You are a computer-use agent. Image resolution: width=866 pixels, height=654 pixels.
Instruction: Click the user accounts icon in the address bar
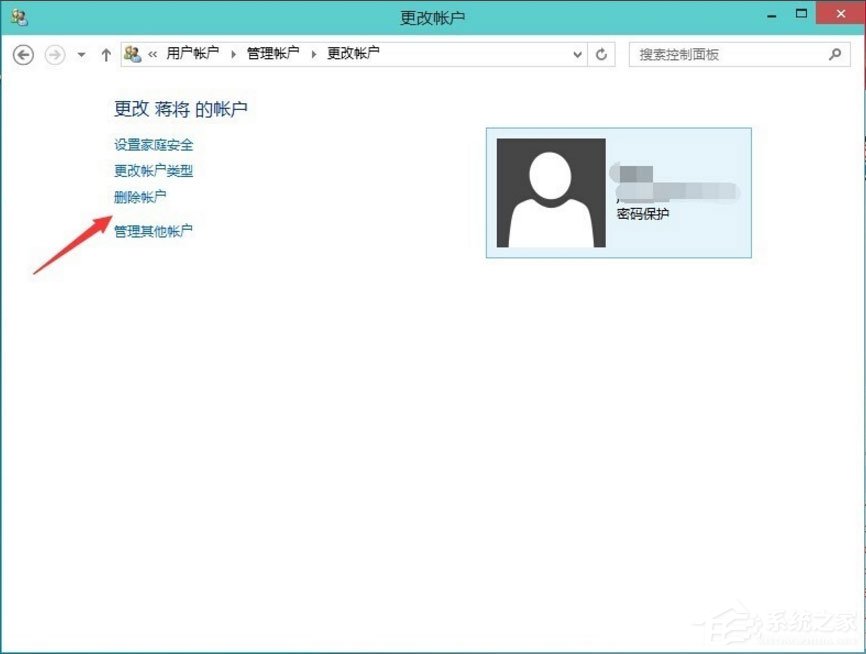[130, 55]
